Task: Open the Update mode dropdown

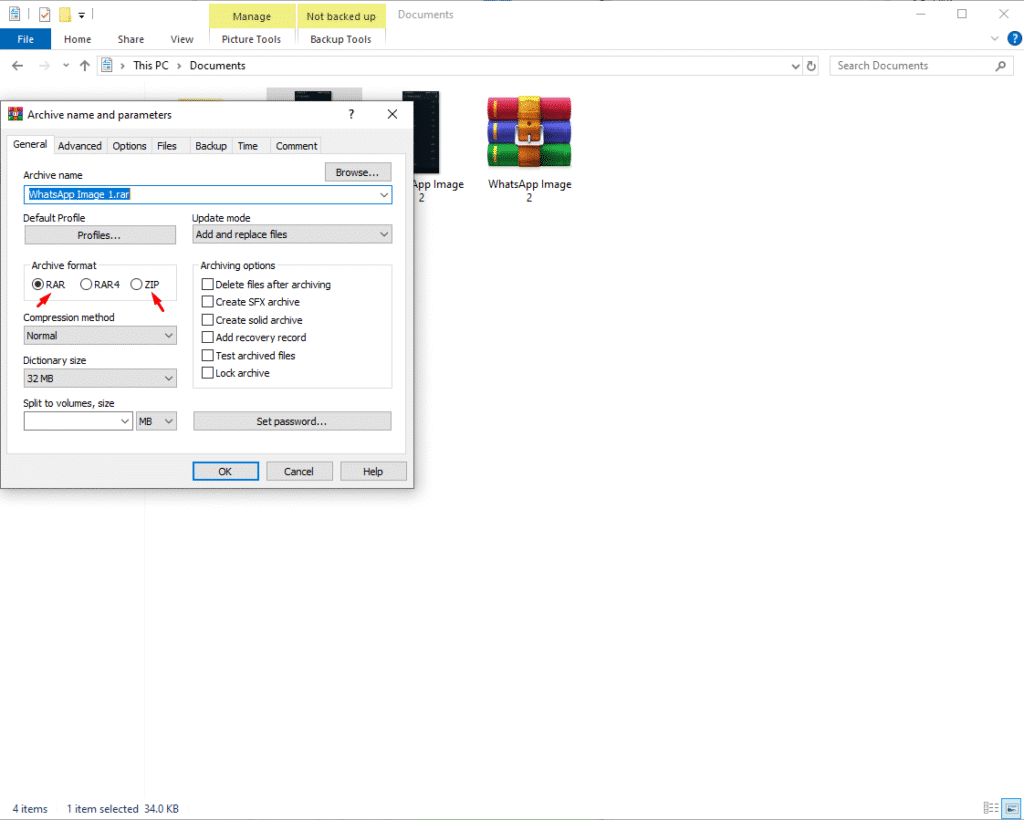Action: [x=292, y=234]
